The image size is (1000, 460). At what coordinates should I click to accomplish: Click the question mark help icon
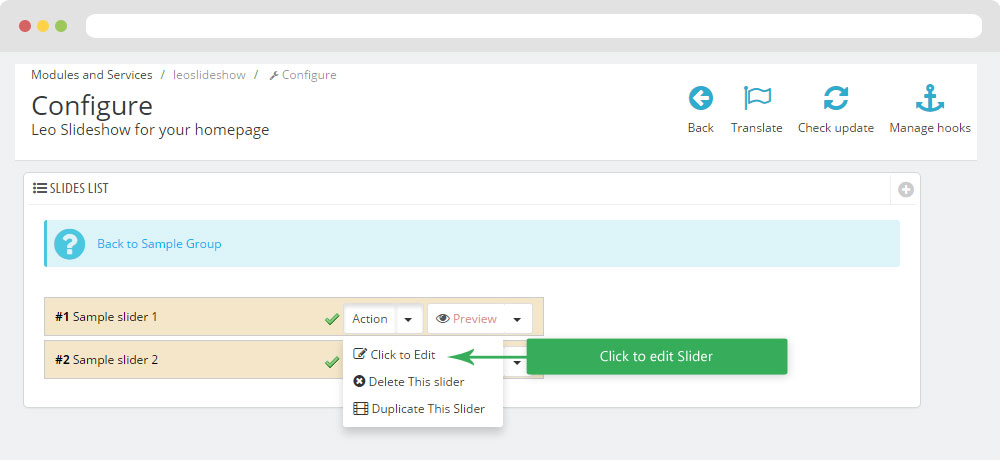pos(69,244)
